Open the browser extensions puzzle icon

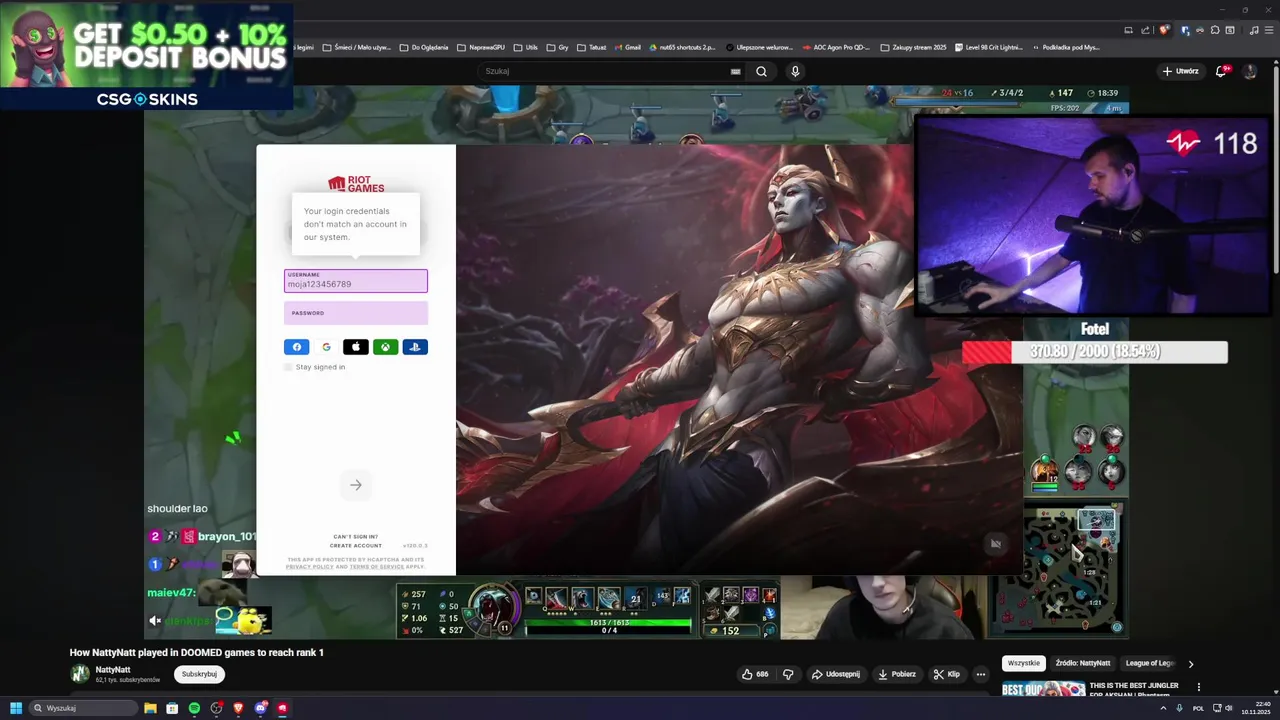(x=1215, y=30)
